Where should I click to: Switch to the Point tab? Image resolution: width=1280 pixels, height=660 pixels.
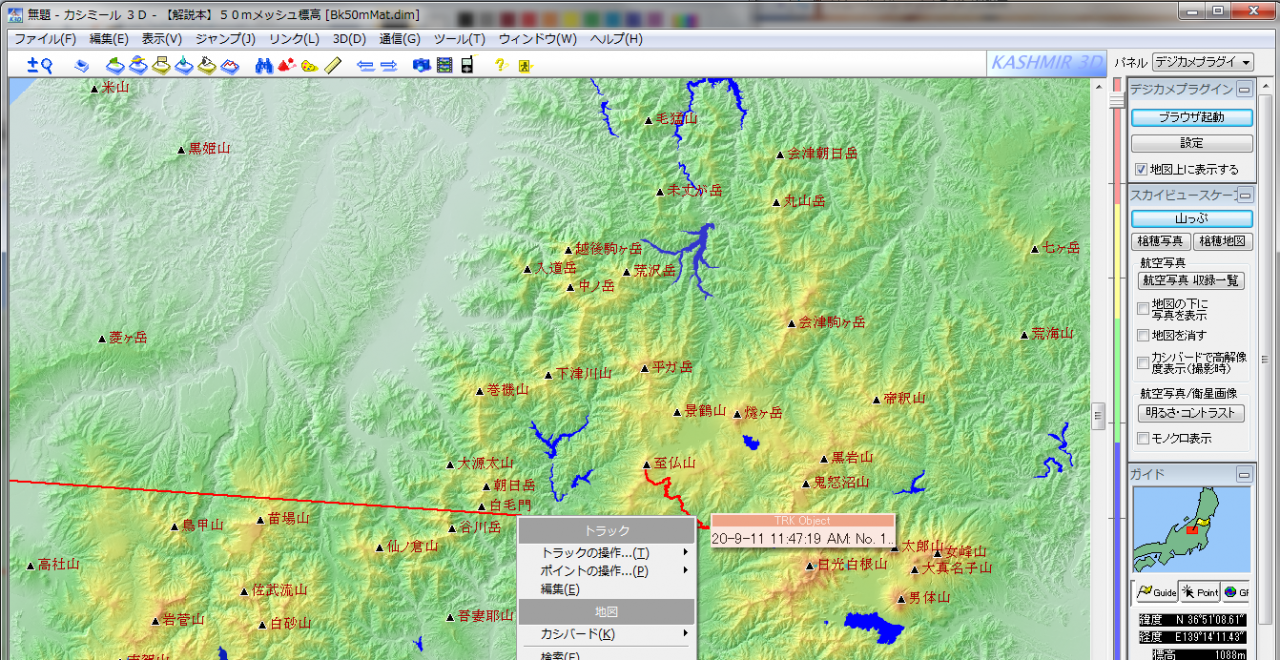tap(1199, 592)
